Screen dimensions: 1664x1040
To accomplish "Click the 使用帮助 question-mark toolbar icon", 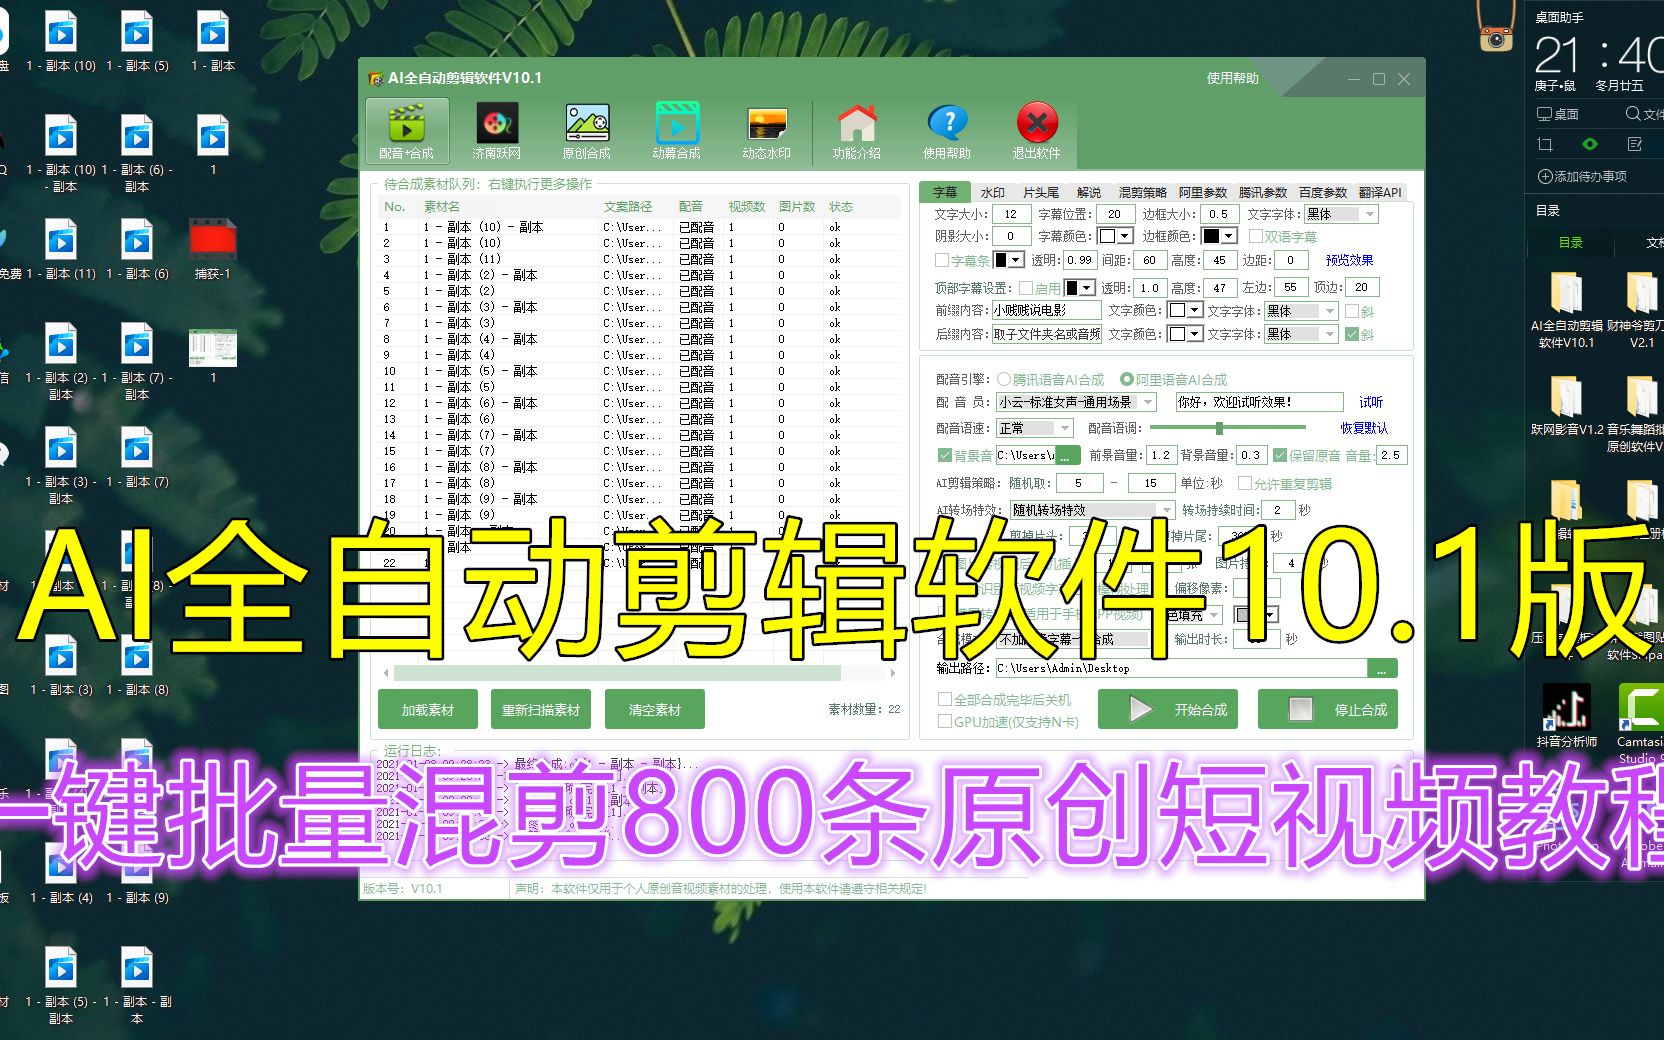I will [x=947, y=131].
